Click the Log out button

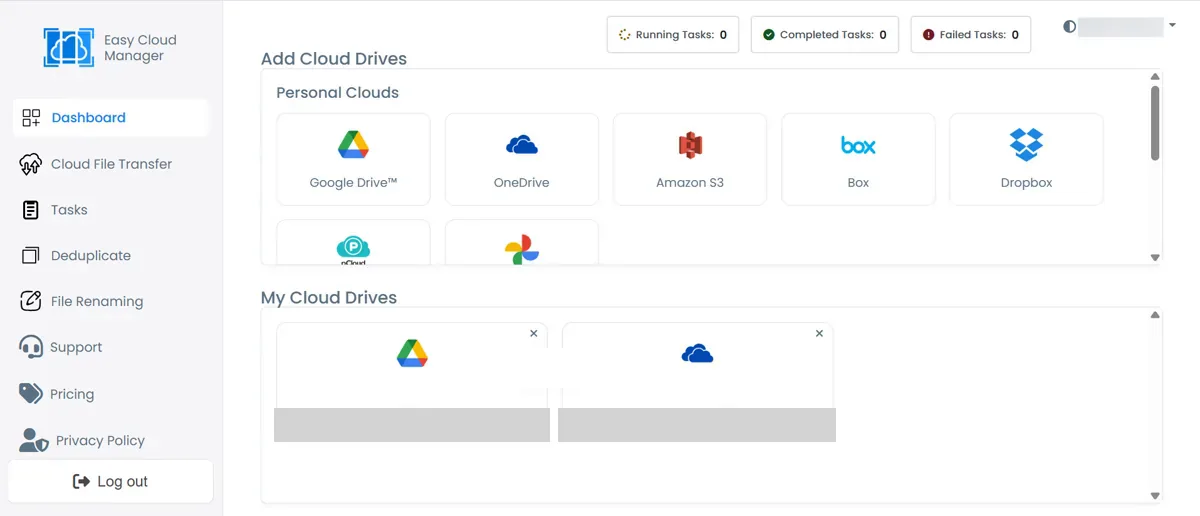(111, 482)
